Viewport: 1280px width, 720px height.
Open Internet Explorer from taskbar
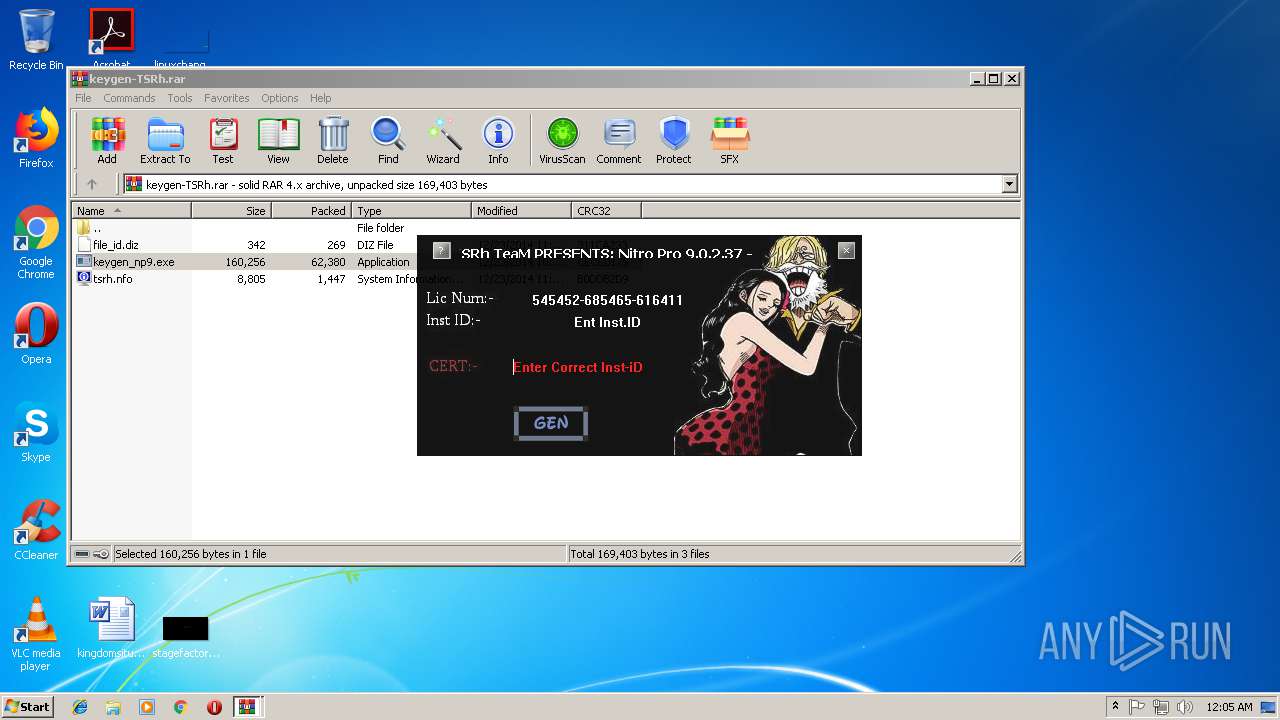80,707
